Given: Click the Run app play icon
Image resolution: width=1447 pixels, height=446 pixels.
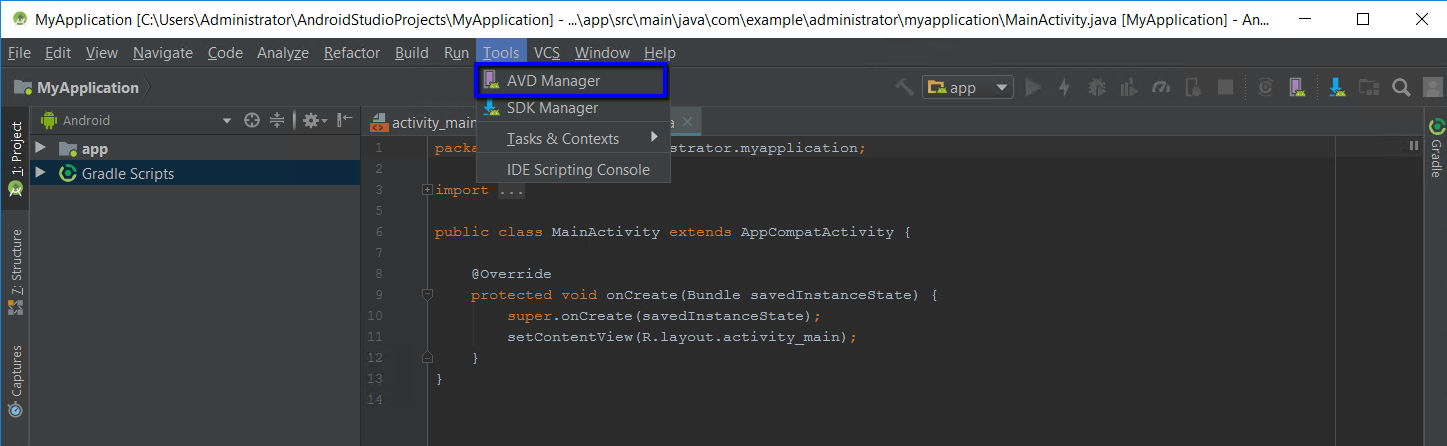Looking at the screenshot, I should pos(1033,87).
